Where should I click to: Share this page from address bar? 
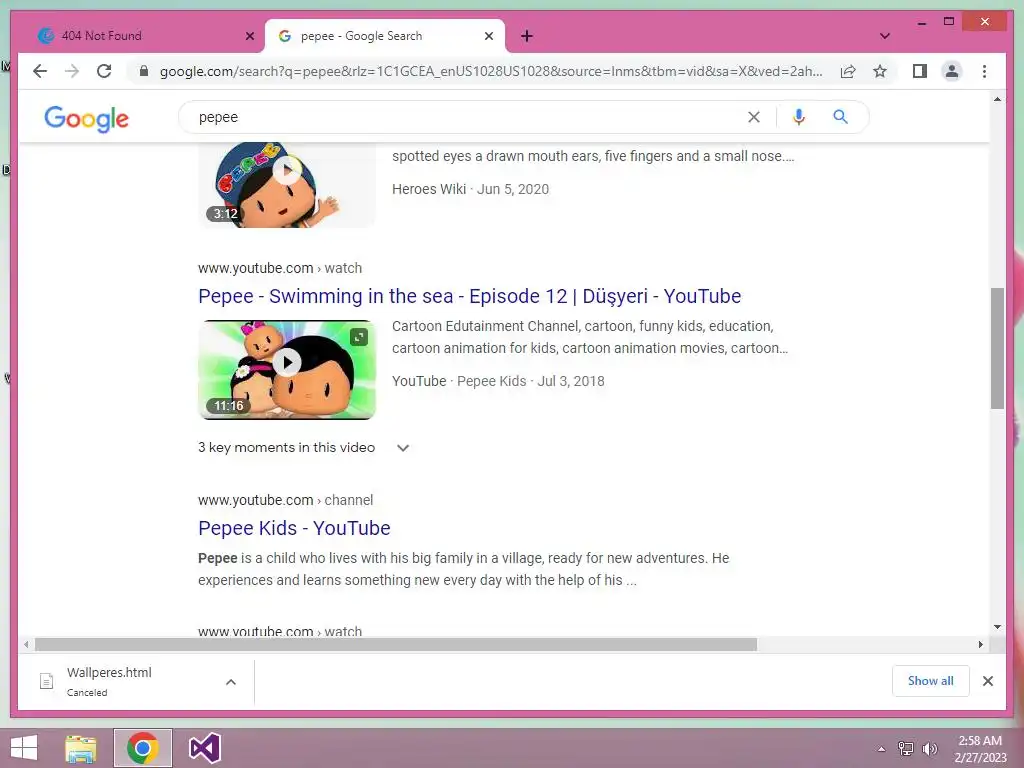[848, 71]
